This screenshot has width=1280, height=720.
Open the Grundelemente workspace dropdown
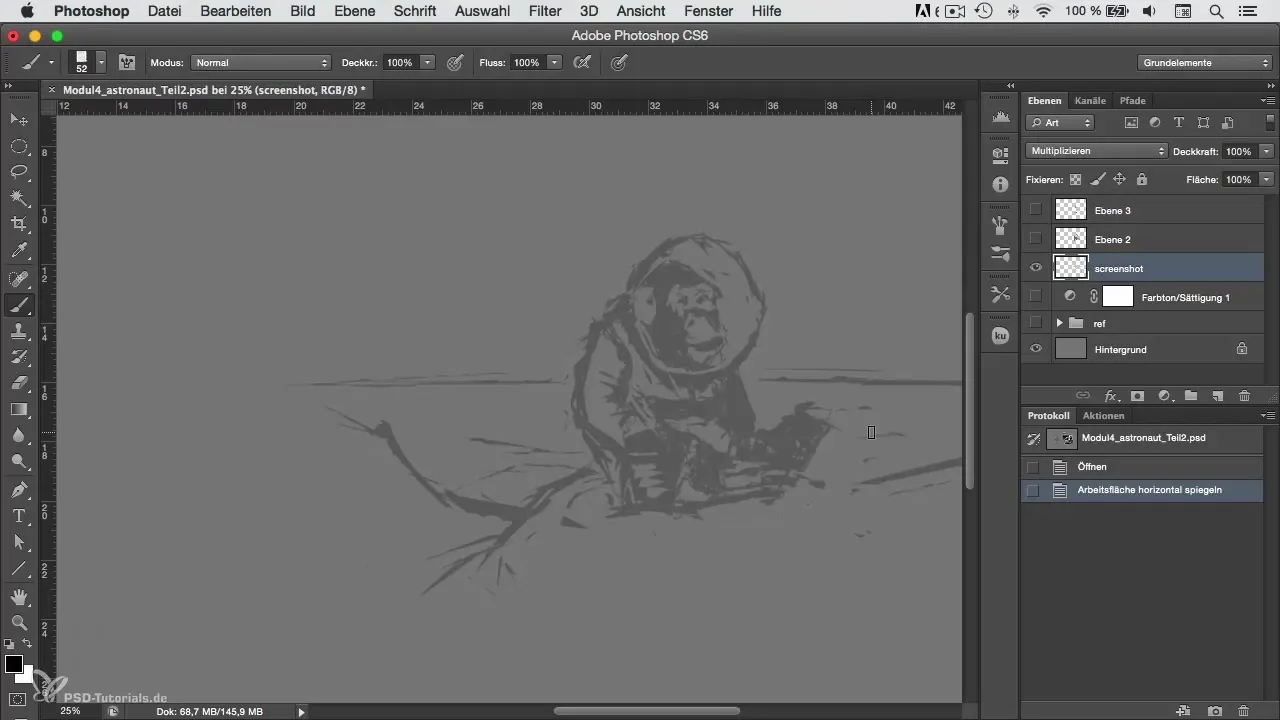coord(1205,62)
